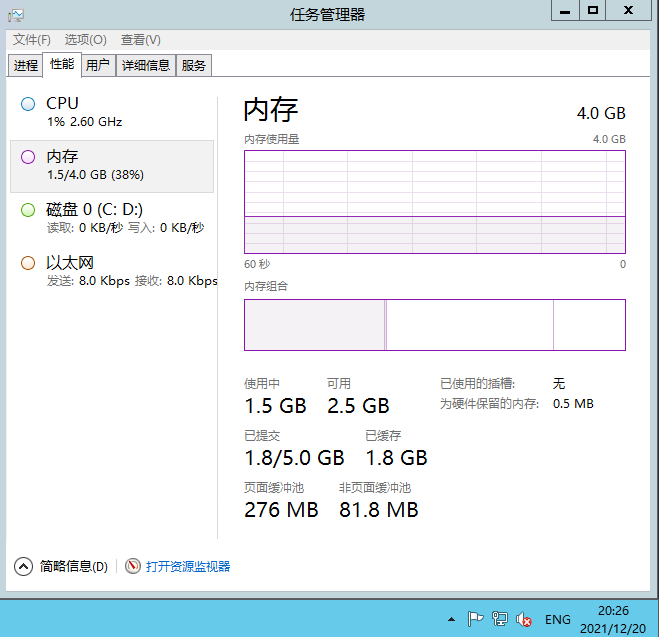The height and width of the screenshot is (637, 659).
Task: Open the Action Center flag tray icon
Action: [476, 619]
